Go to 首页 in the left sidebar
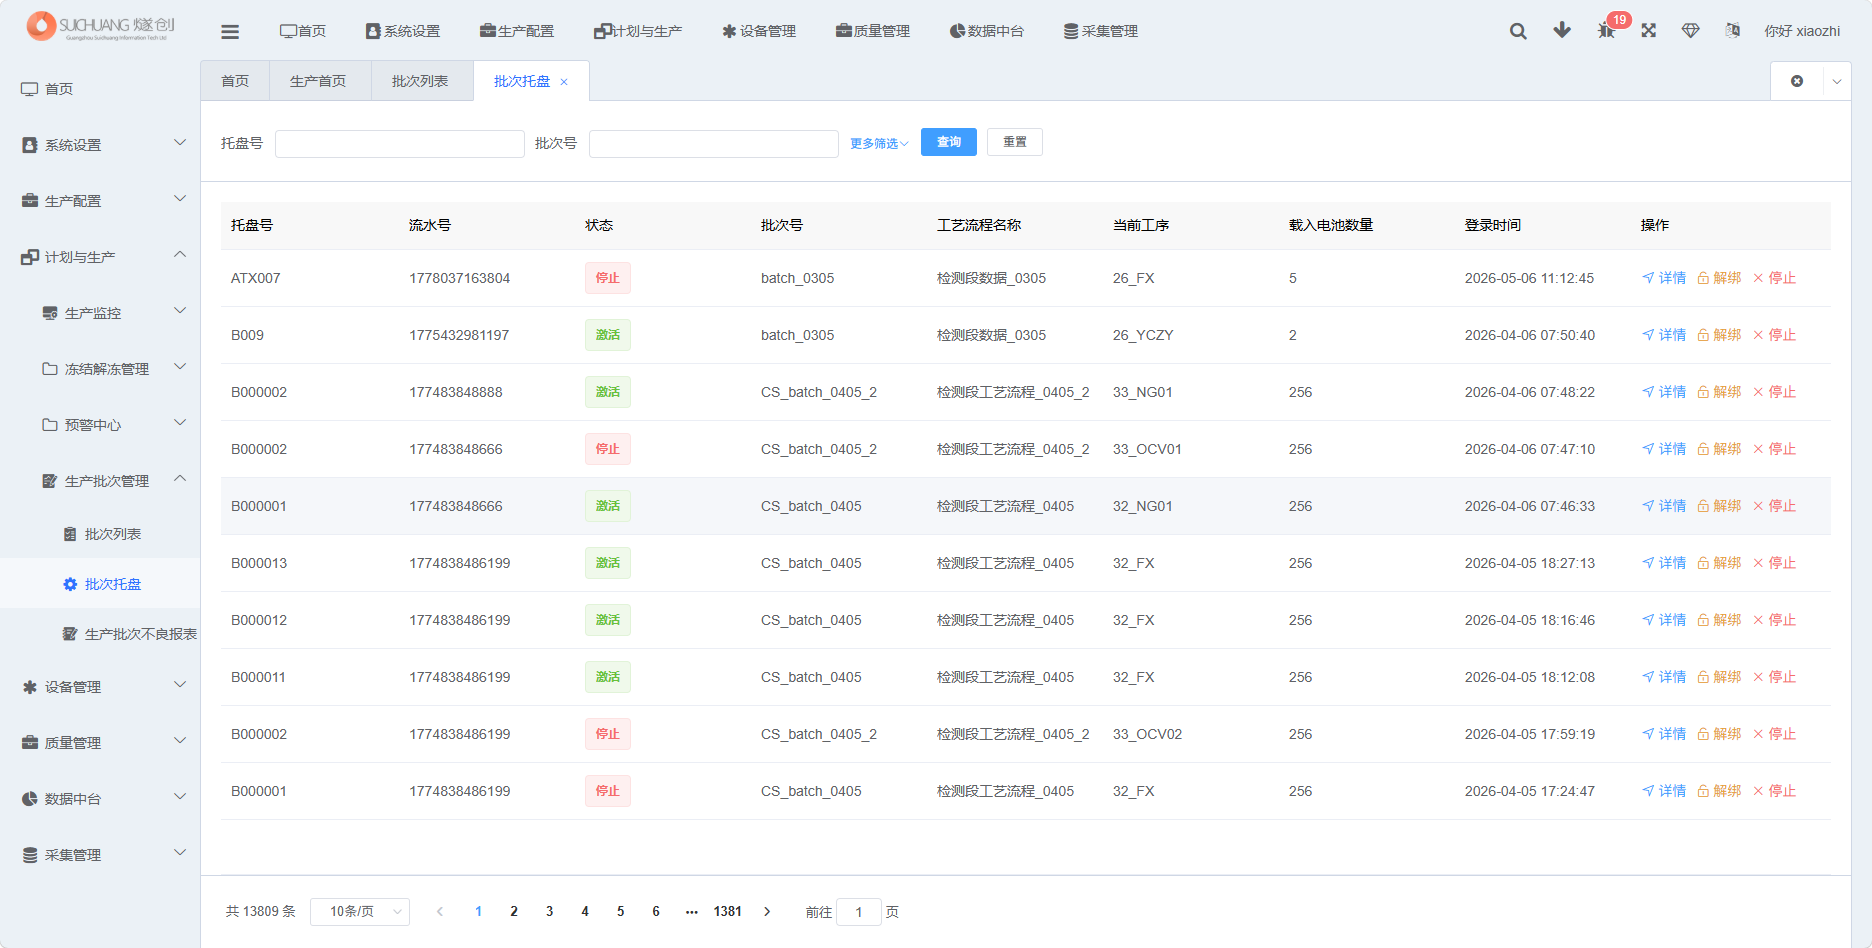 (x=100, y=89)
